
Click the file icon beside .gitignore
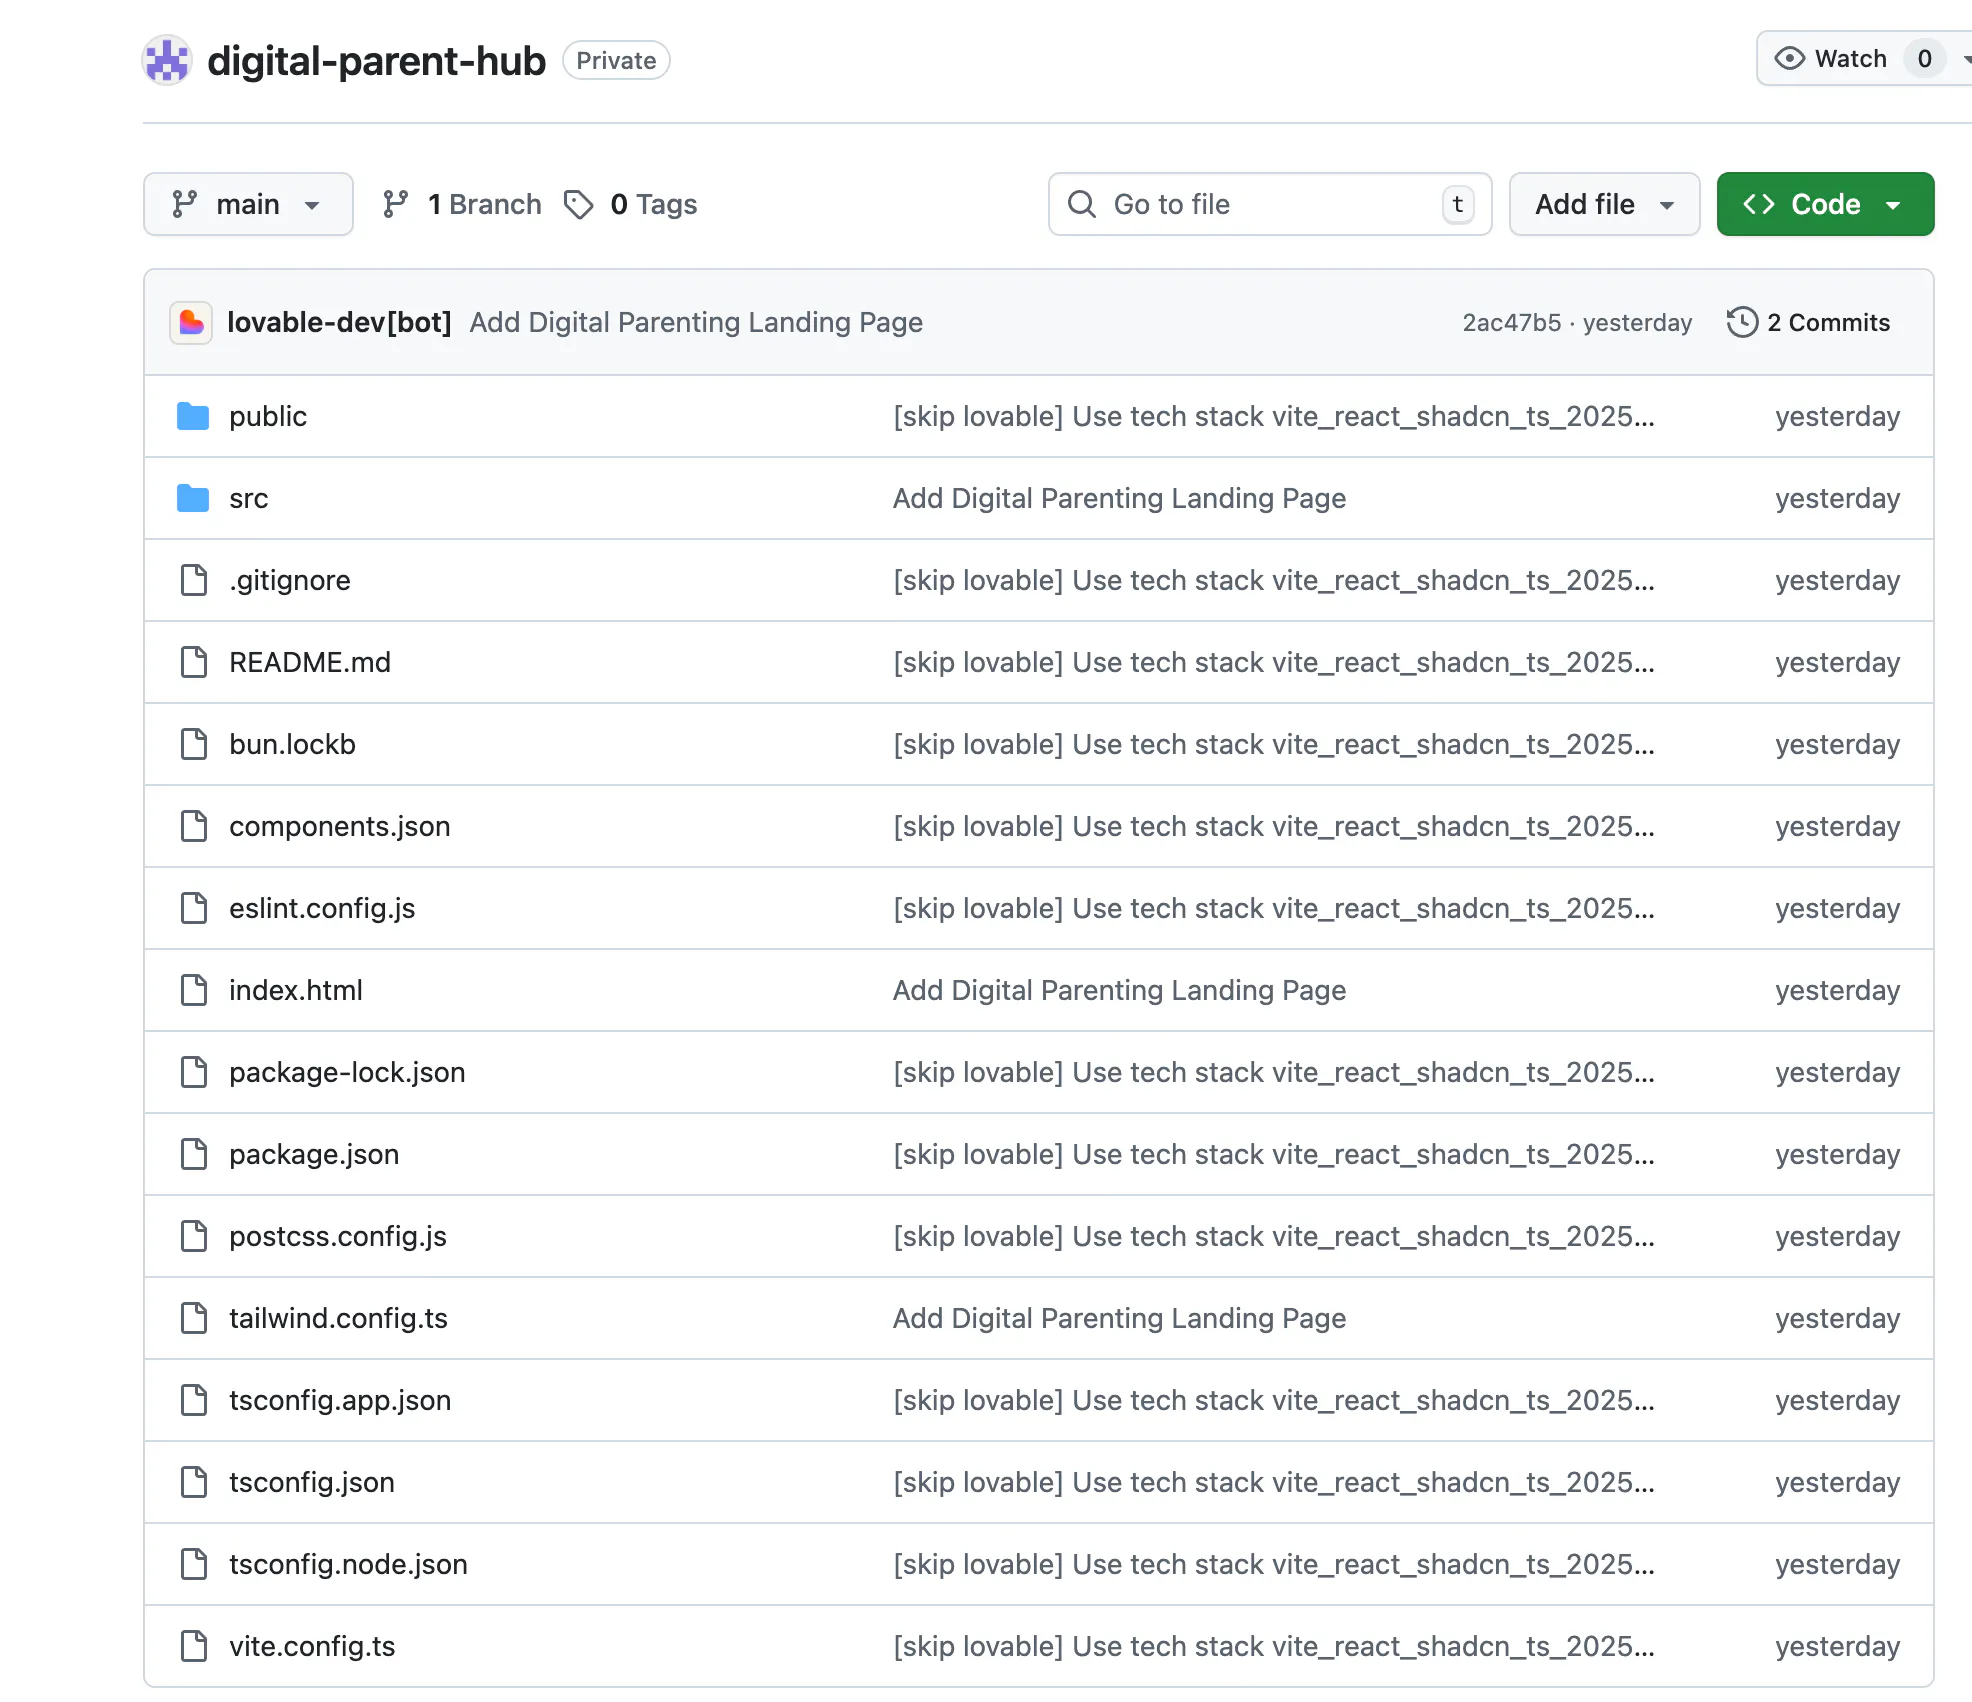194,580
